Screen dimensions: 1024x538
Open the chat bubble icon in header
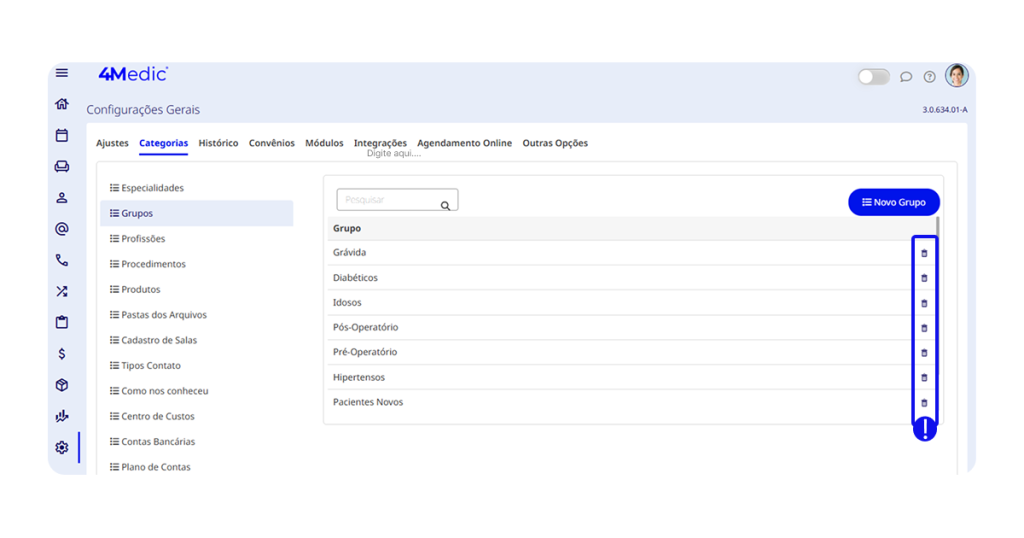pos(906,77)
